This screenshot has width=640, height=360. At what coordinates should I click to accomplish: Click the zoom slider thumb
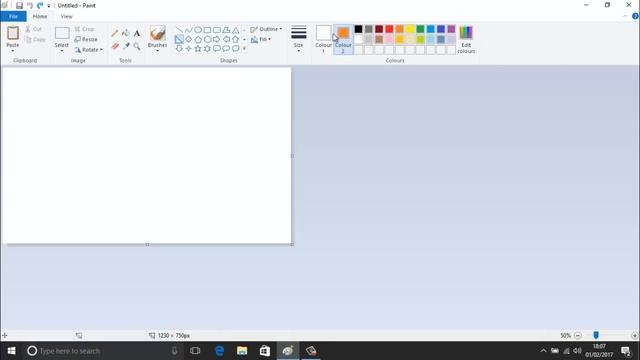[596, 335]
